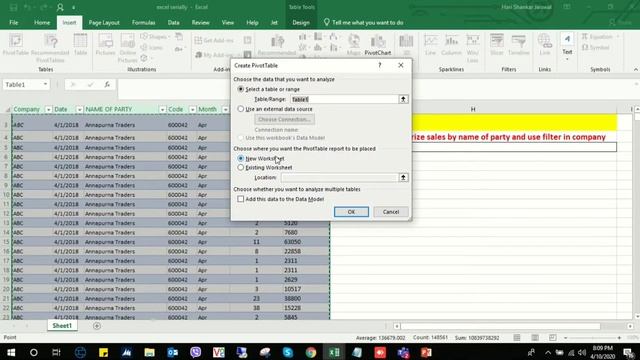Click the Location range collapse icon
This screenshot has width=640, height=360.
tap(403, 178)
